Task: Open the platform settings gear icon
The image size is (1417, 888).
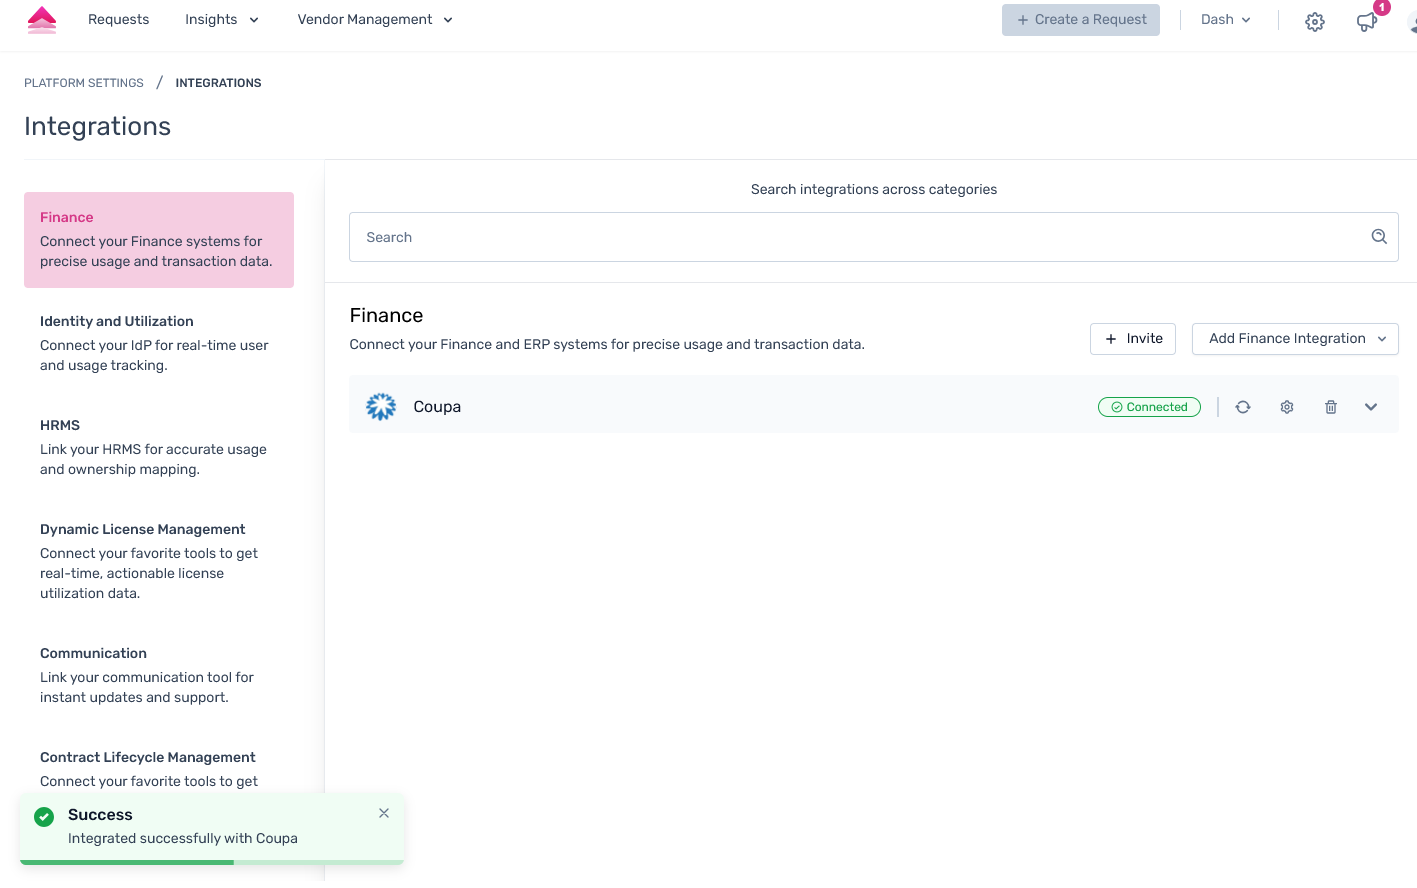Action: point(1315,21)
